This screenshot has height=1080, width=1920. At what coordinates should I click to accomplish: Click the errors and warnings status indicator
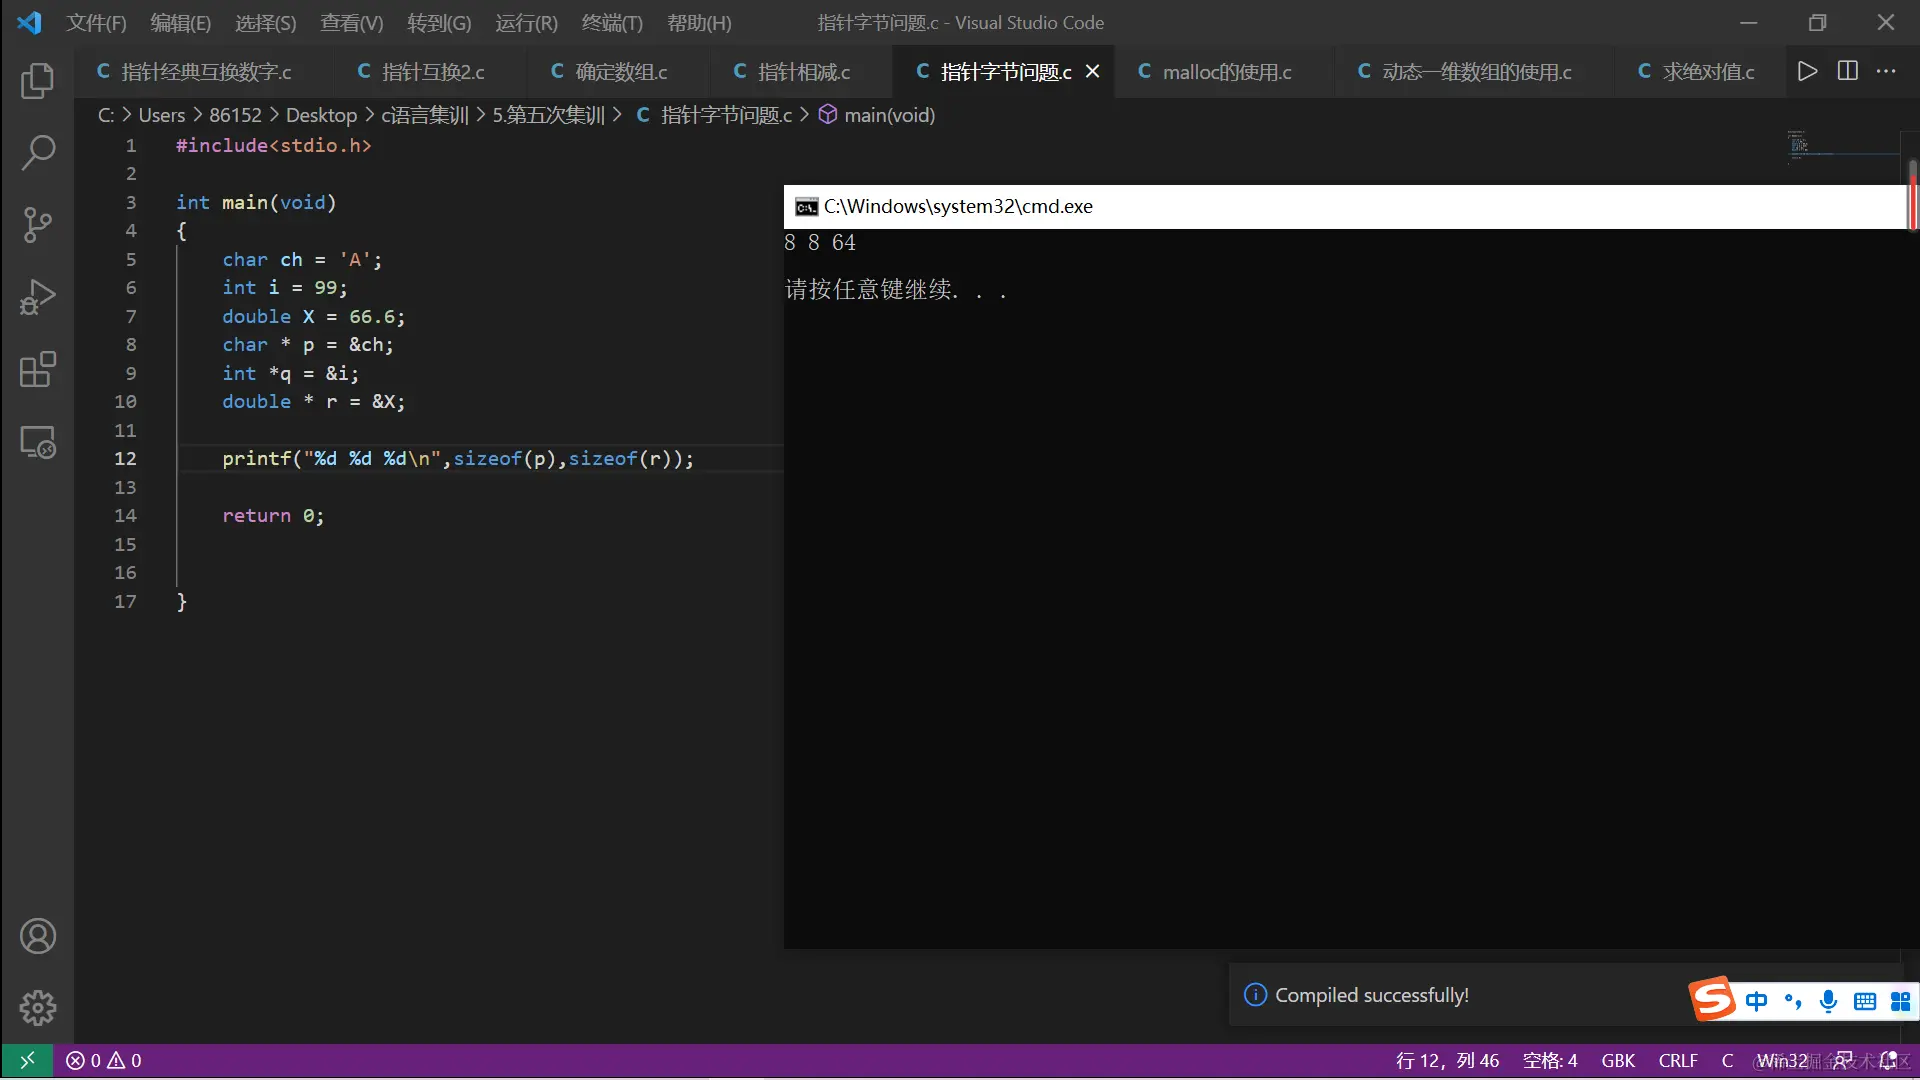pyautogui.click(x=104, y=1060)
